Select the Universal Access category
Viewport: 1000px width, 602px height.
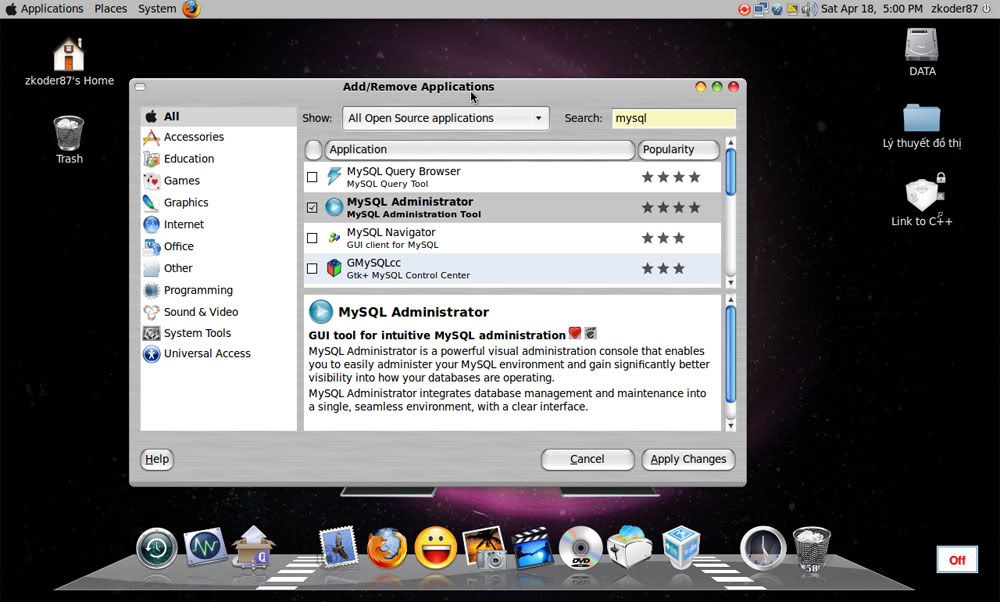[x=218, y=354]
